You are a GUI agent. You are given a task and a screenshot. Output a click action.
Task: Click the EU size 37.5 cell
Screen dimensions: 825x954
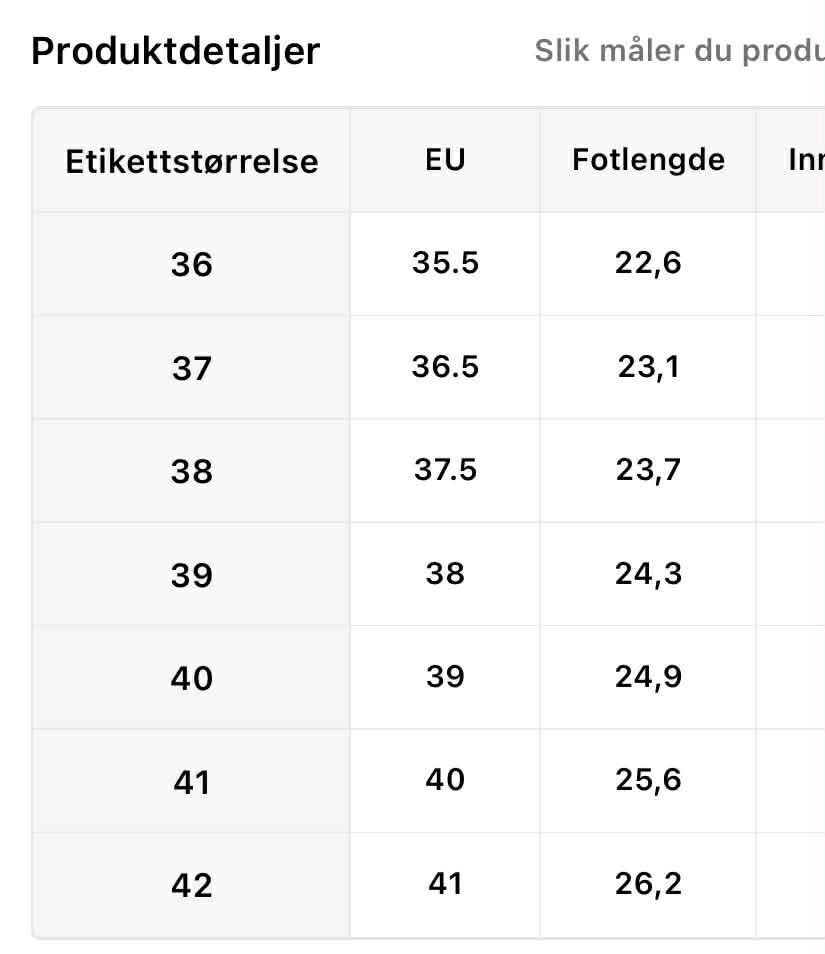click(445, 470)
